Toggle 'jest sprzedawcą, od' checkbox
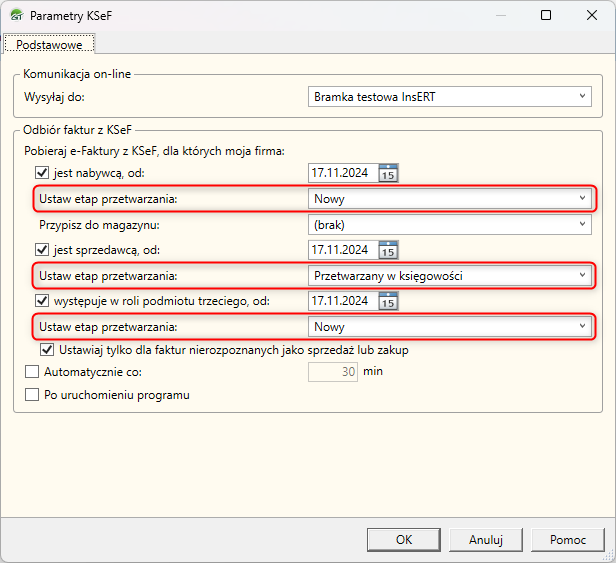The width and height of the screenshot is (616, 563). pyautogui.click(x=42, y=250)
